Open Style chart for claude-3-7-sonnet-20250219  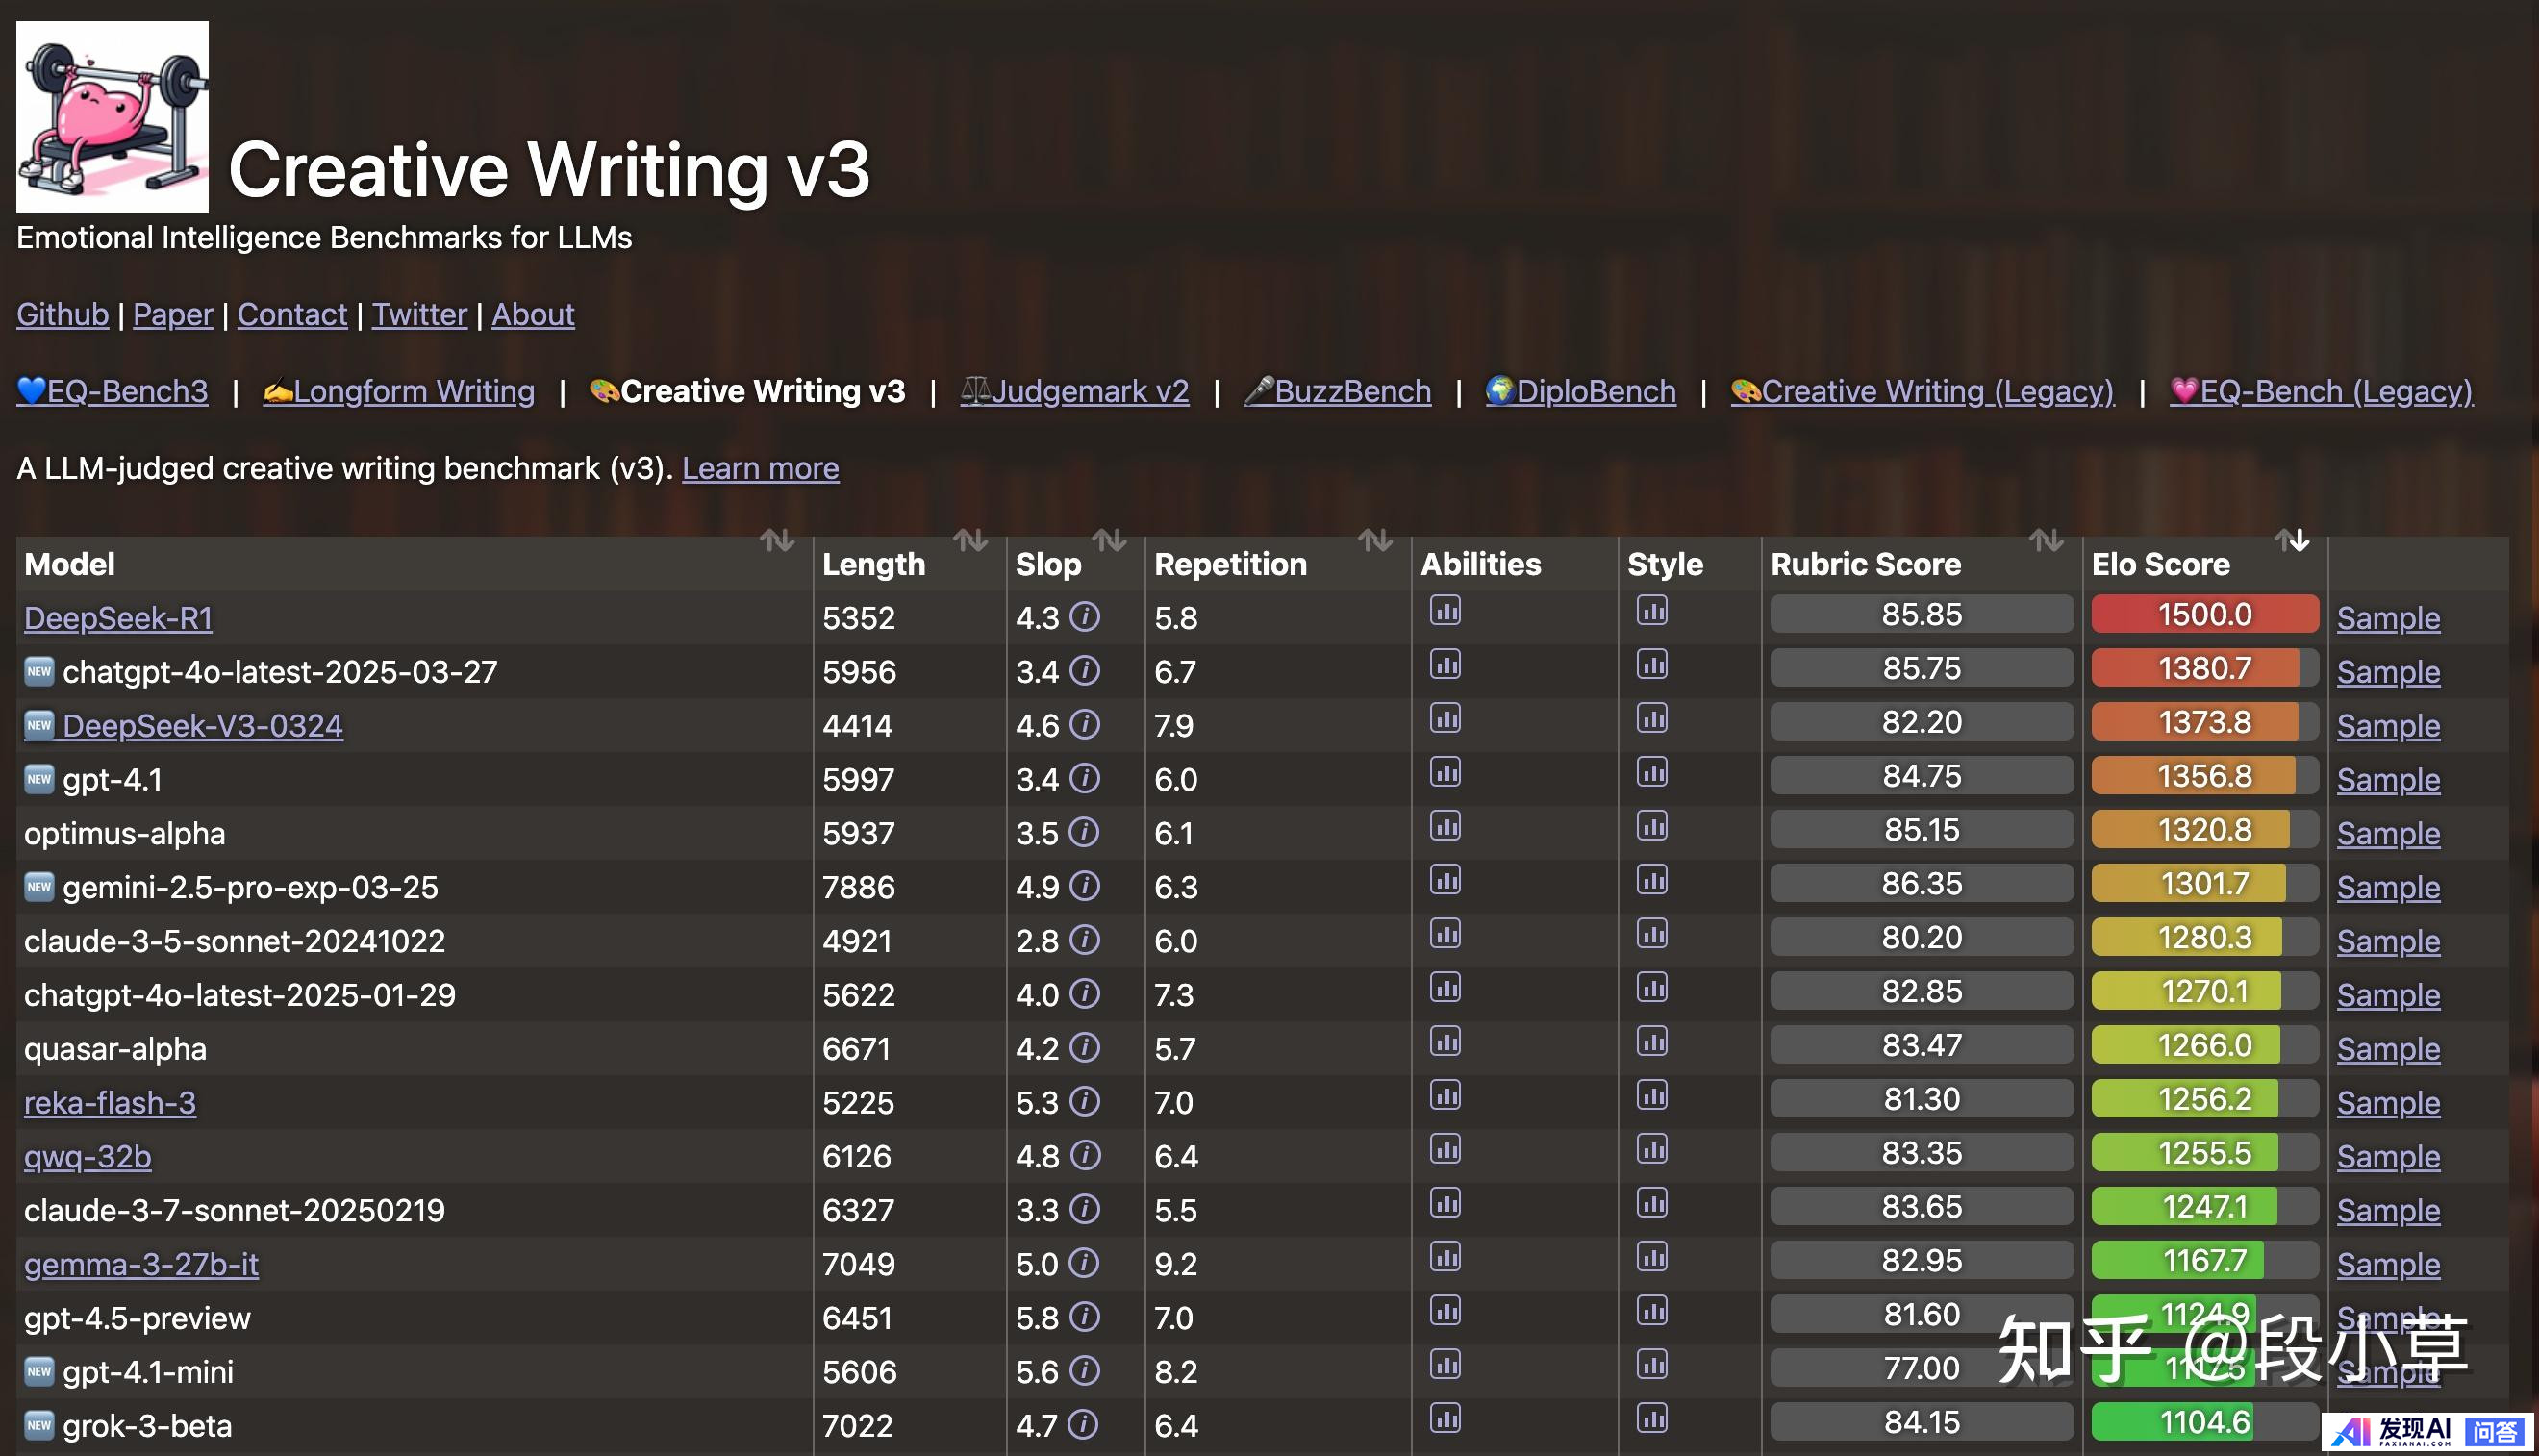tap(1652, 1204)
